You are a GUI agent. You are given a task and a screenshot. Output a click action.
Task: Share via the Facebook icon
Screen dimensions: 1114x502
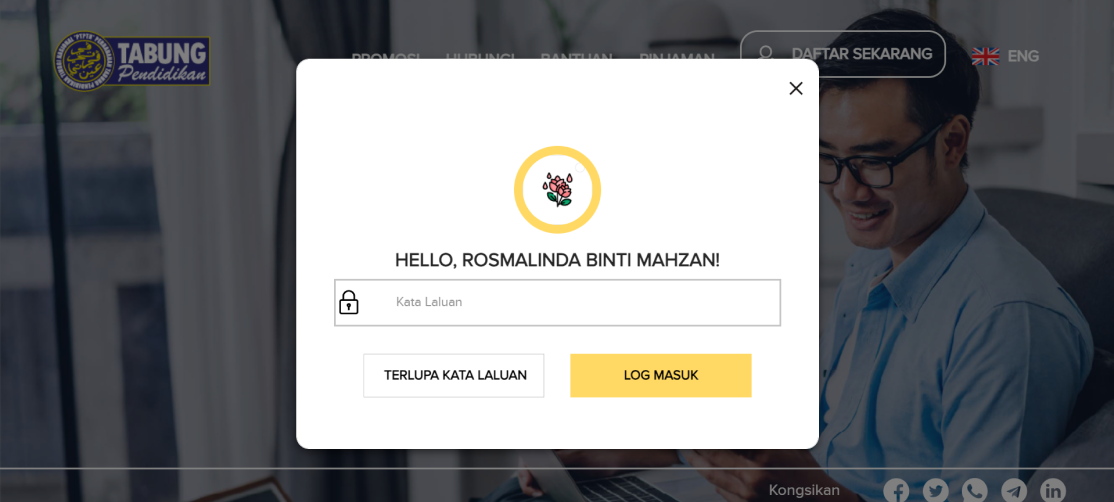pos(897,491)
